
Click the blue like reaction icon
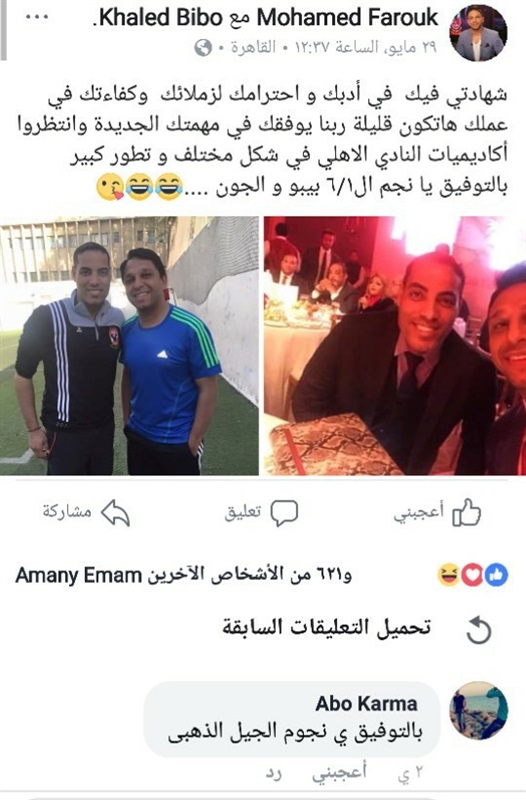click(x=496, y=575)
